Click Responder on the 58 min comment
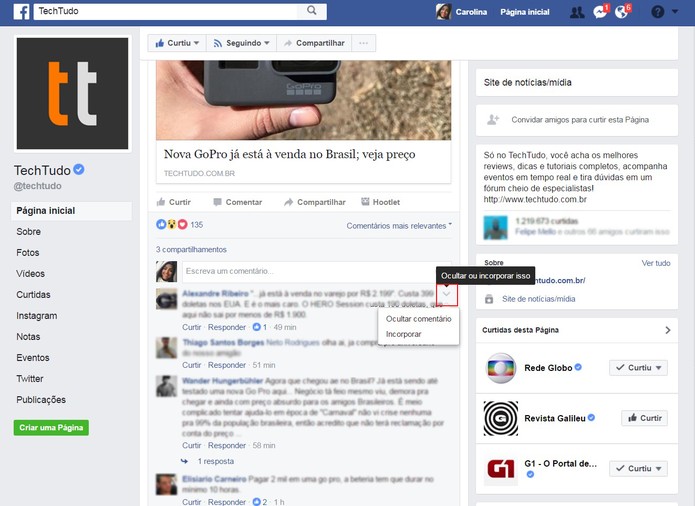Viewport: 695px width, 506px height. pos(226,445)
